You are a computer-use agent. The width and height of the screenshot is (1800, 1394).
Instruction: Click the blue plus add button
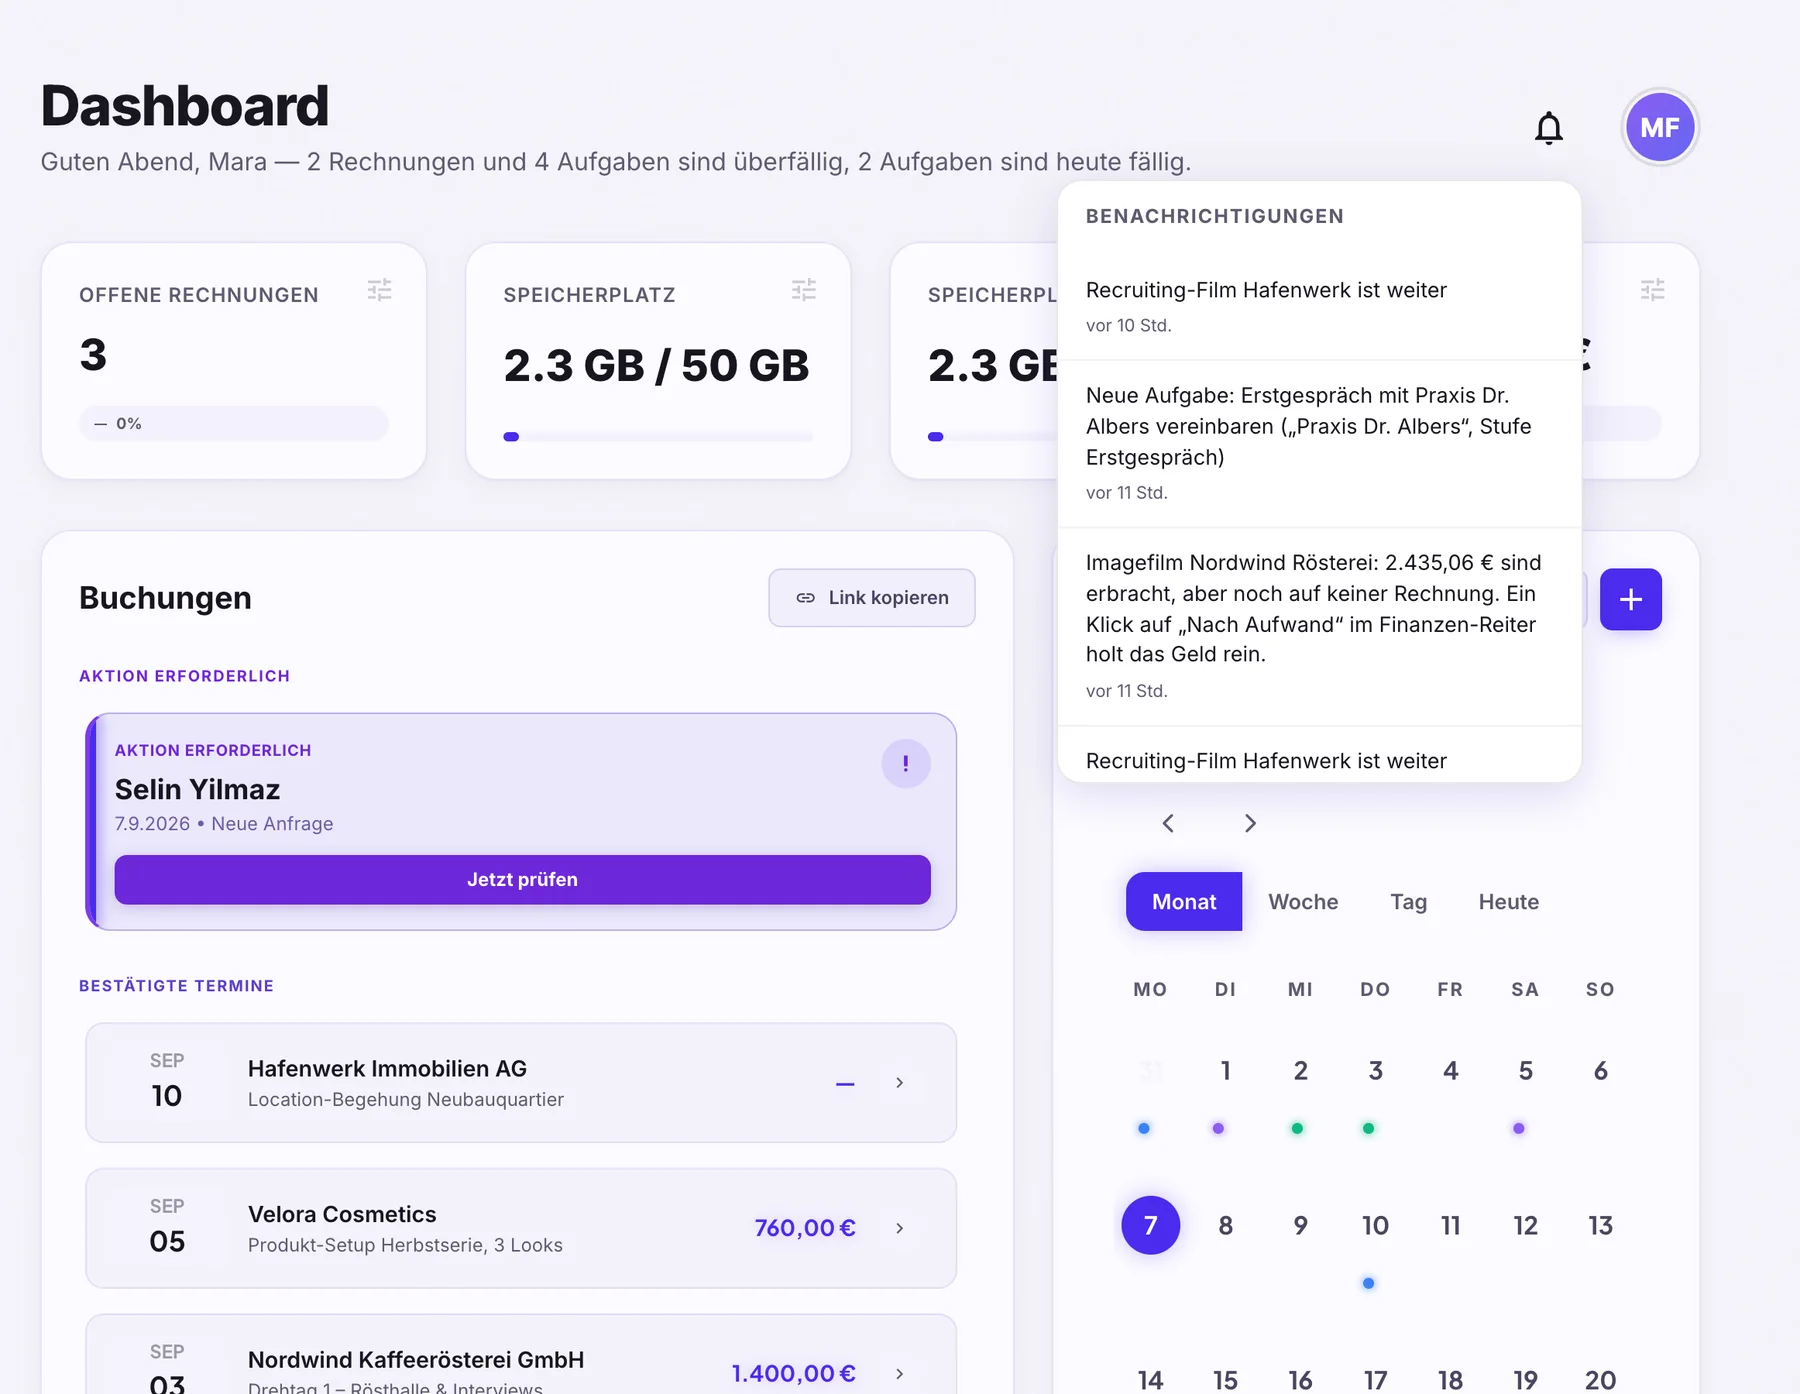coord(1630,599)
